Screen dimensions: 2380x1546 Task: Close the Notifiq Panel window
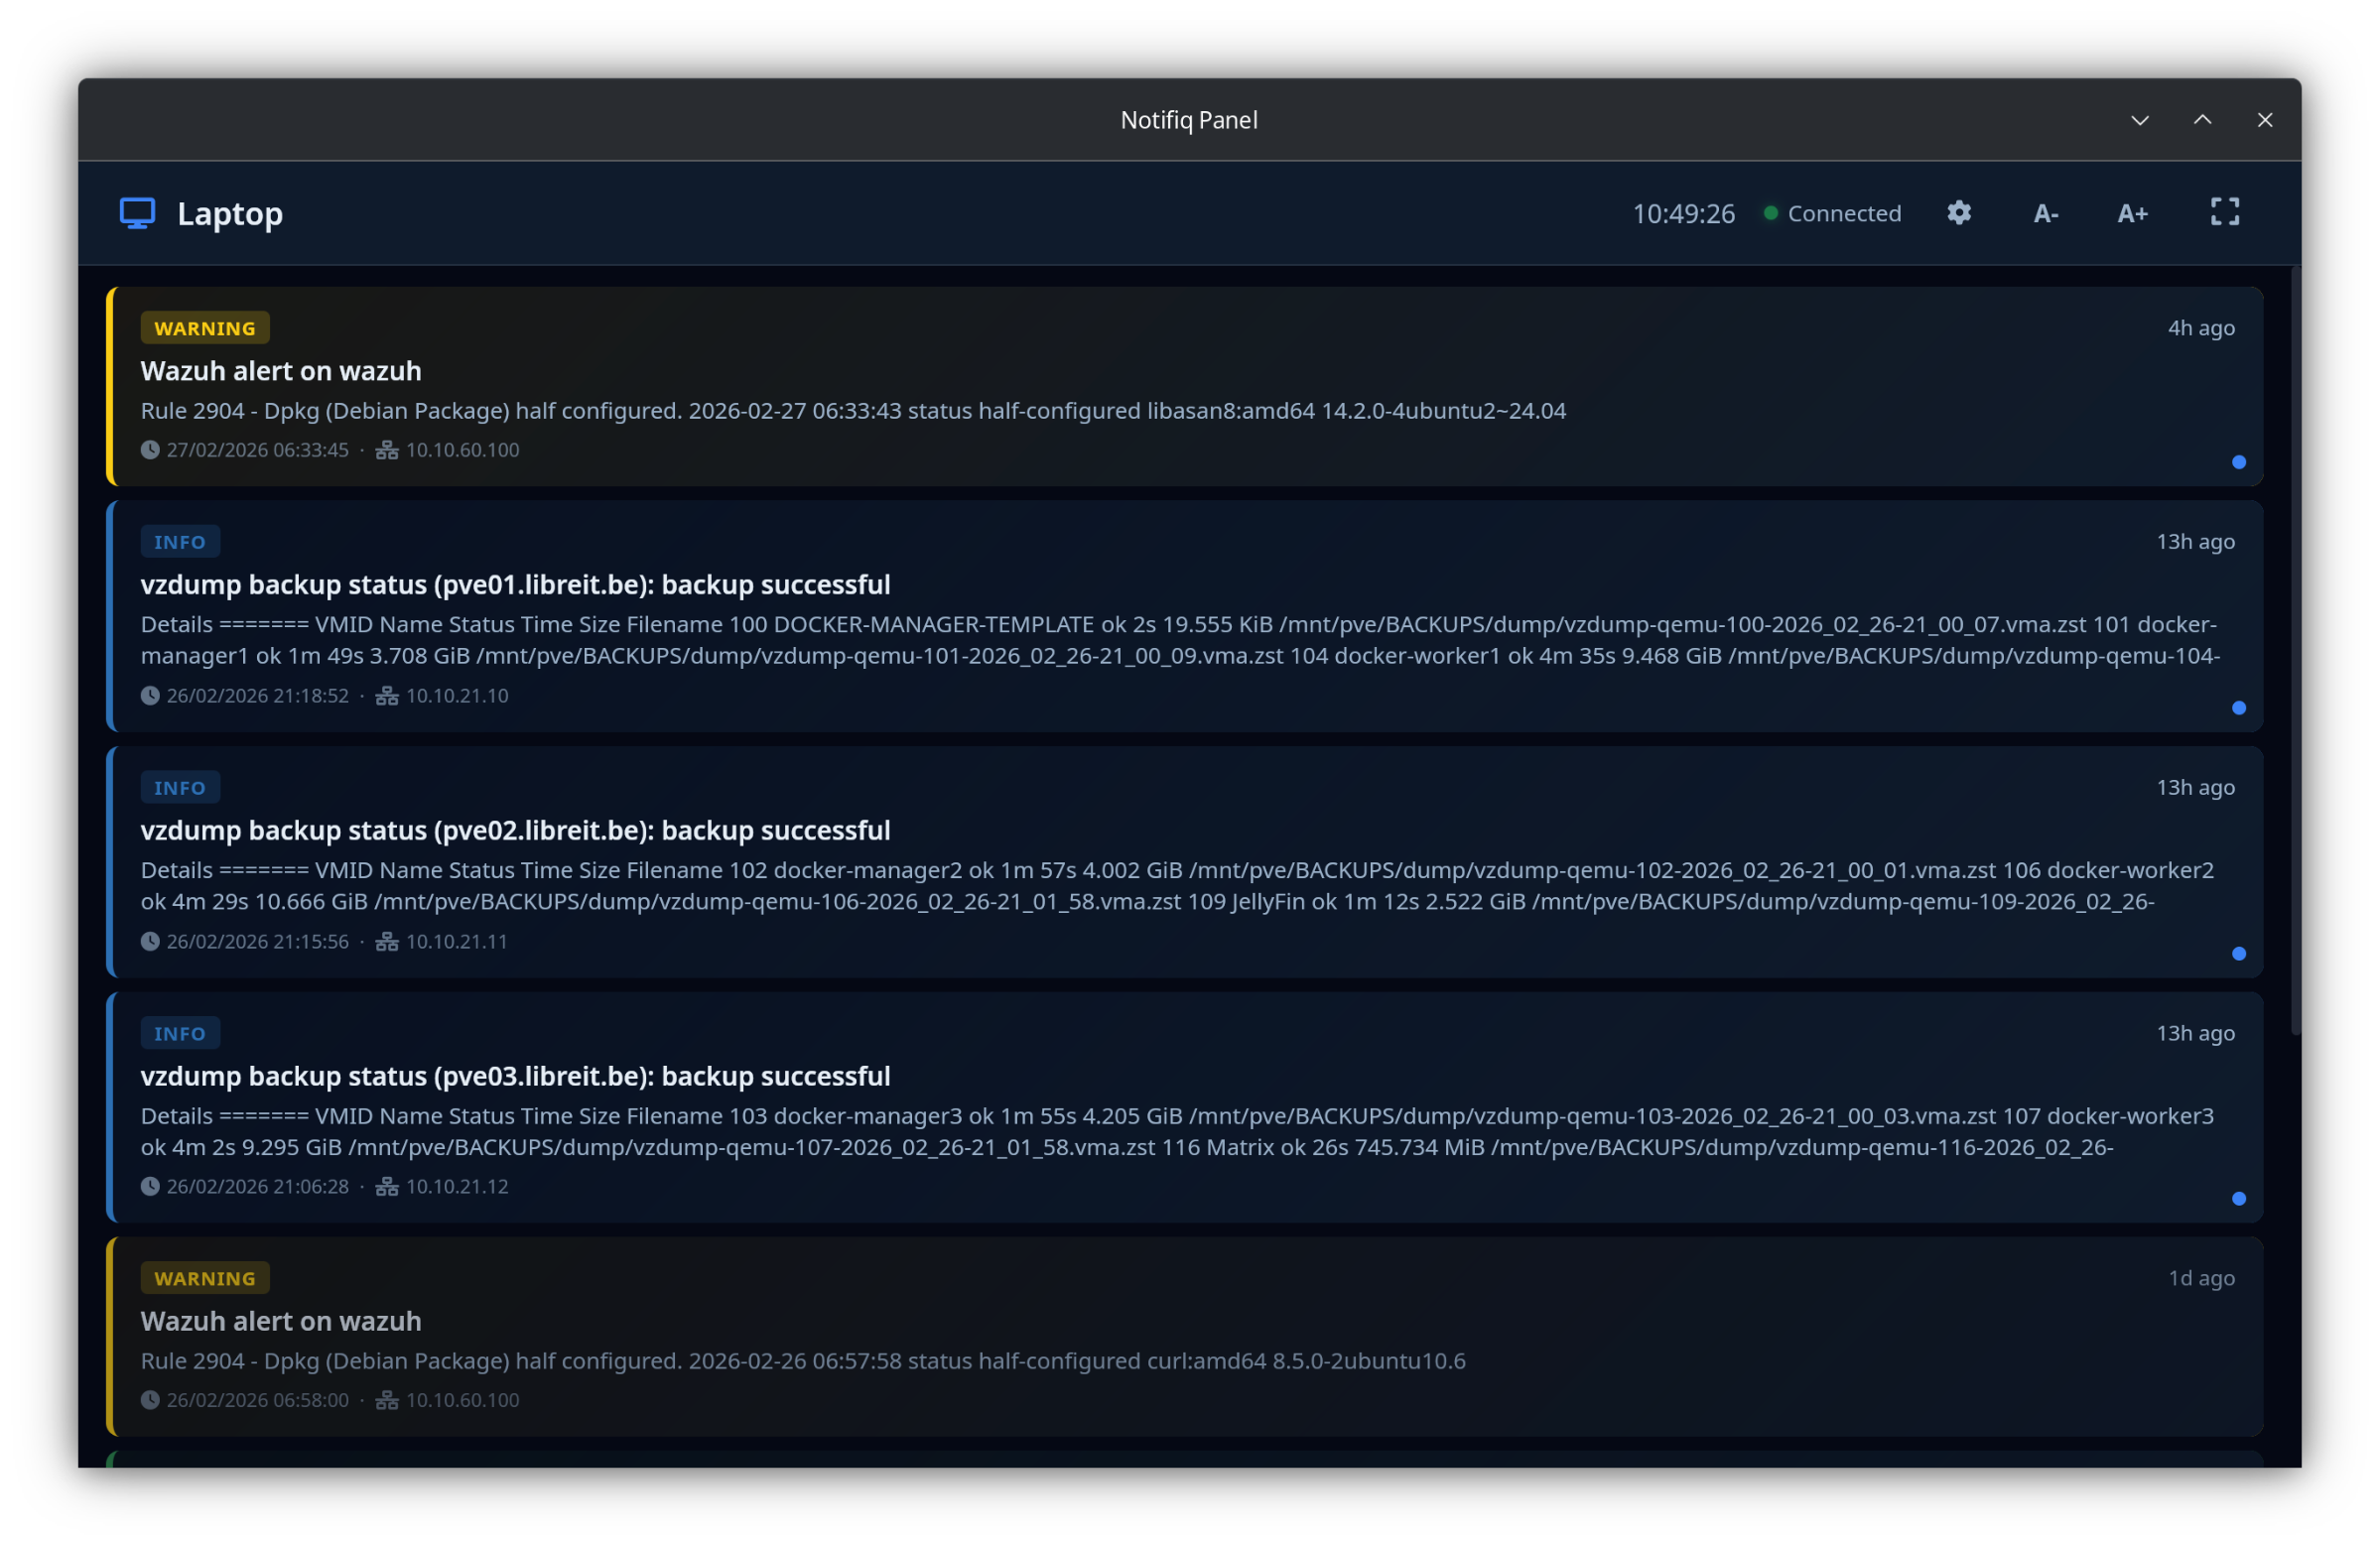pyautogui.click(x=2264, y=120)
